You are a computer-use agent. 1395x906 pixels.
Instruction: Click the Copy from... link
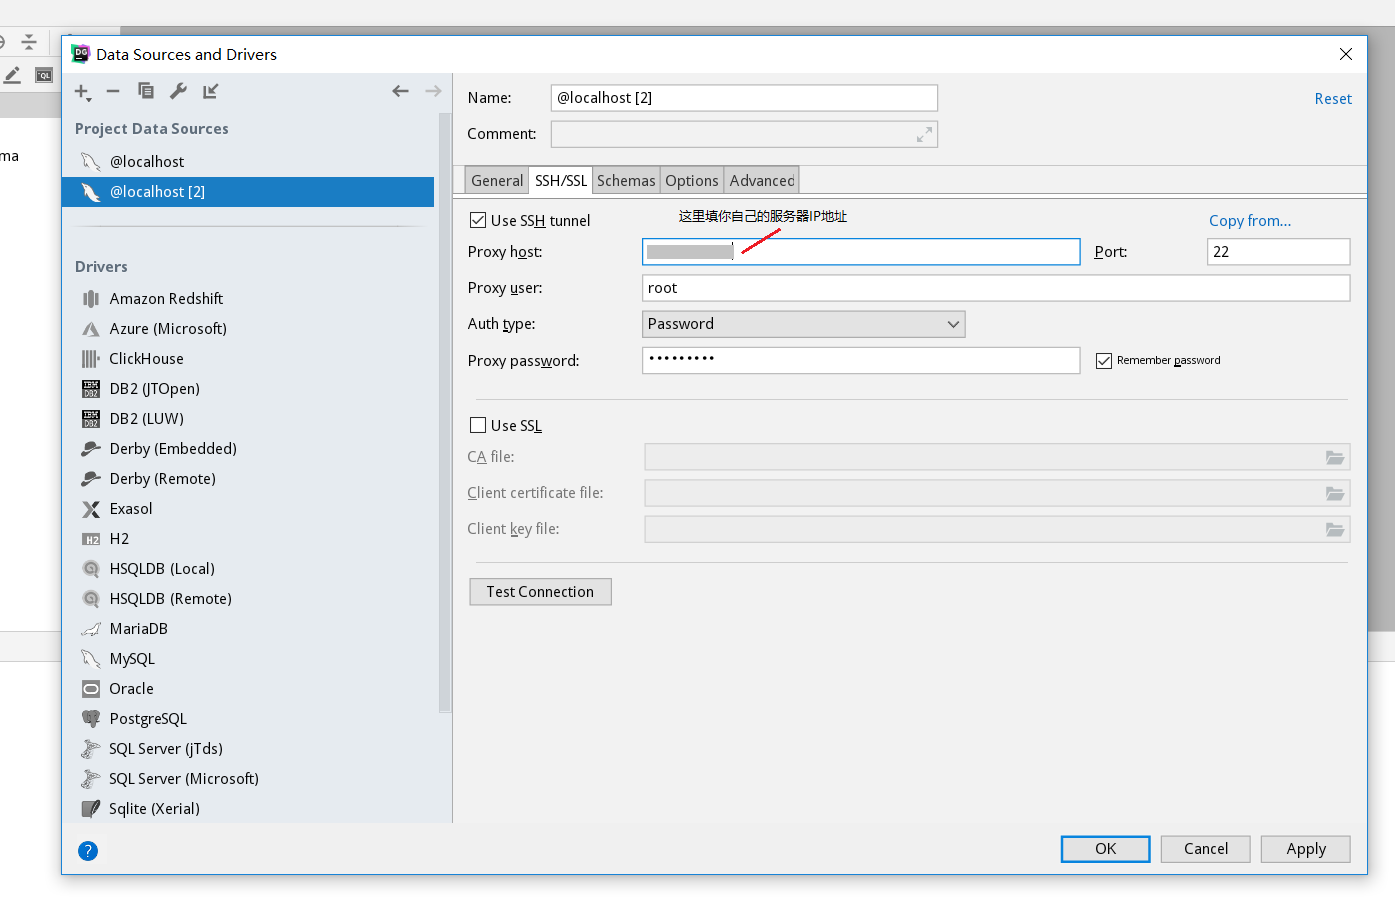1250,220
